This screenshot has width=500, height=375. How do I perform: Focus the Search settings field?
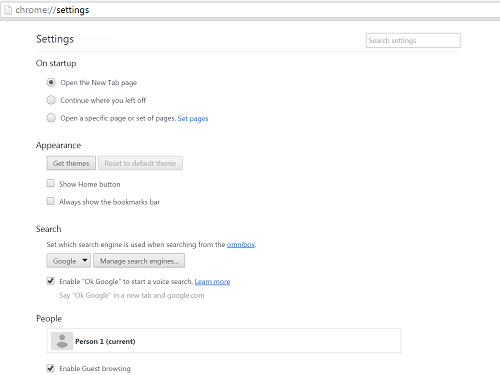(413, 40)
